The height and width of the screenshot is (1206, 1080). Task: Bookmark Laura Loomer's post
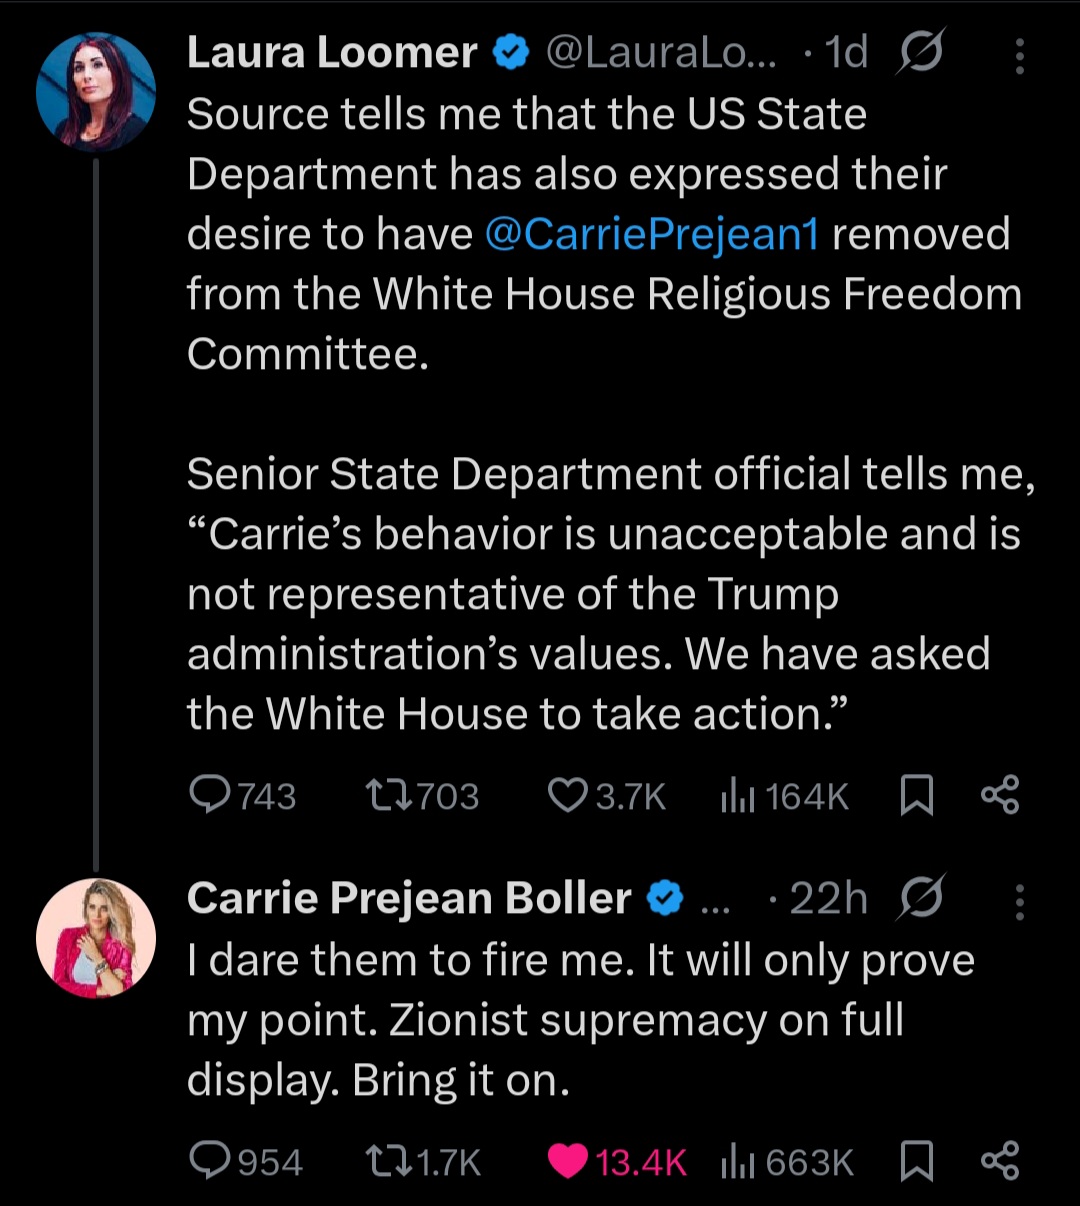click(x=917, y=796)
